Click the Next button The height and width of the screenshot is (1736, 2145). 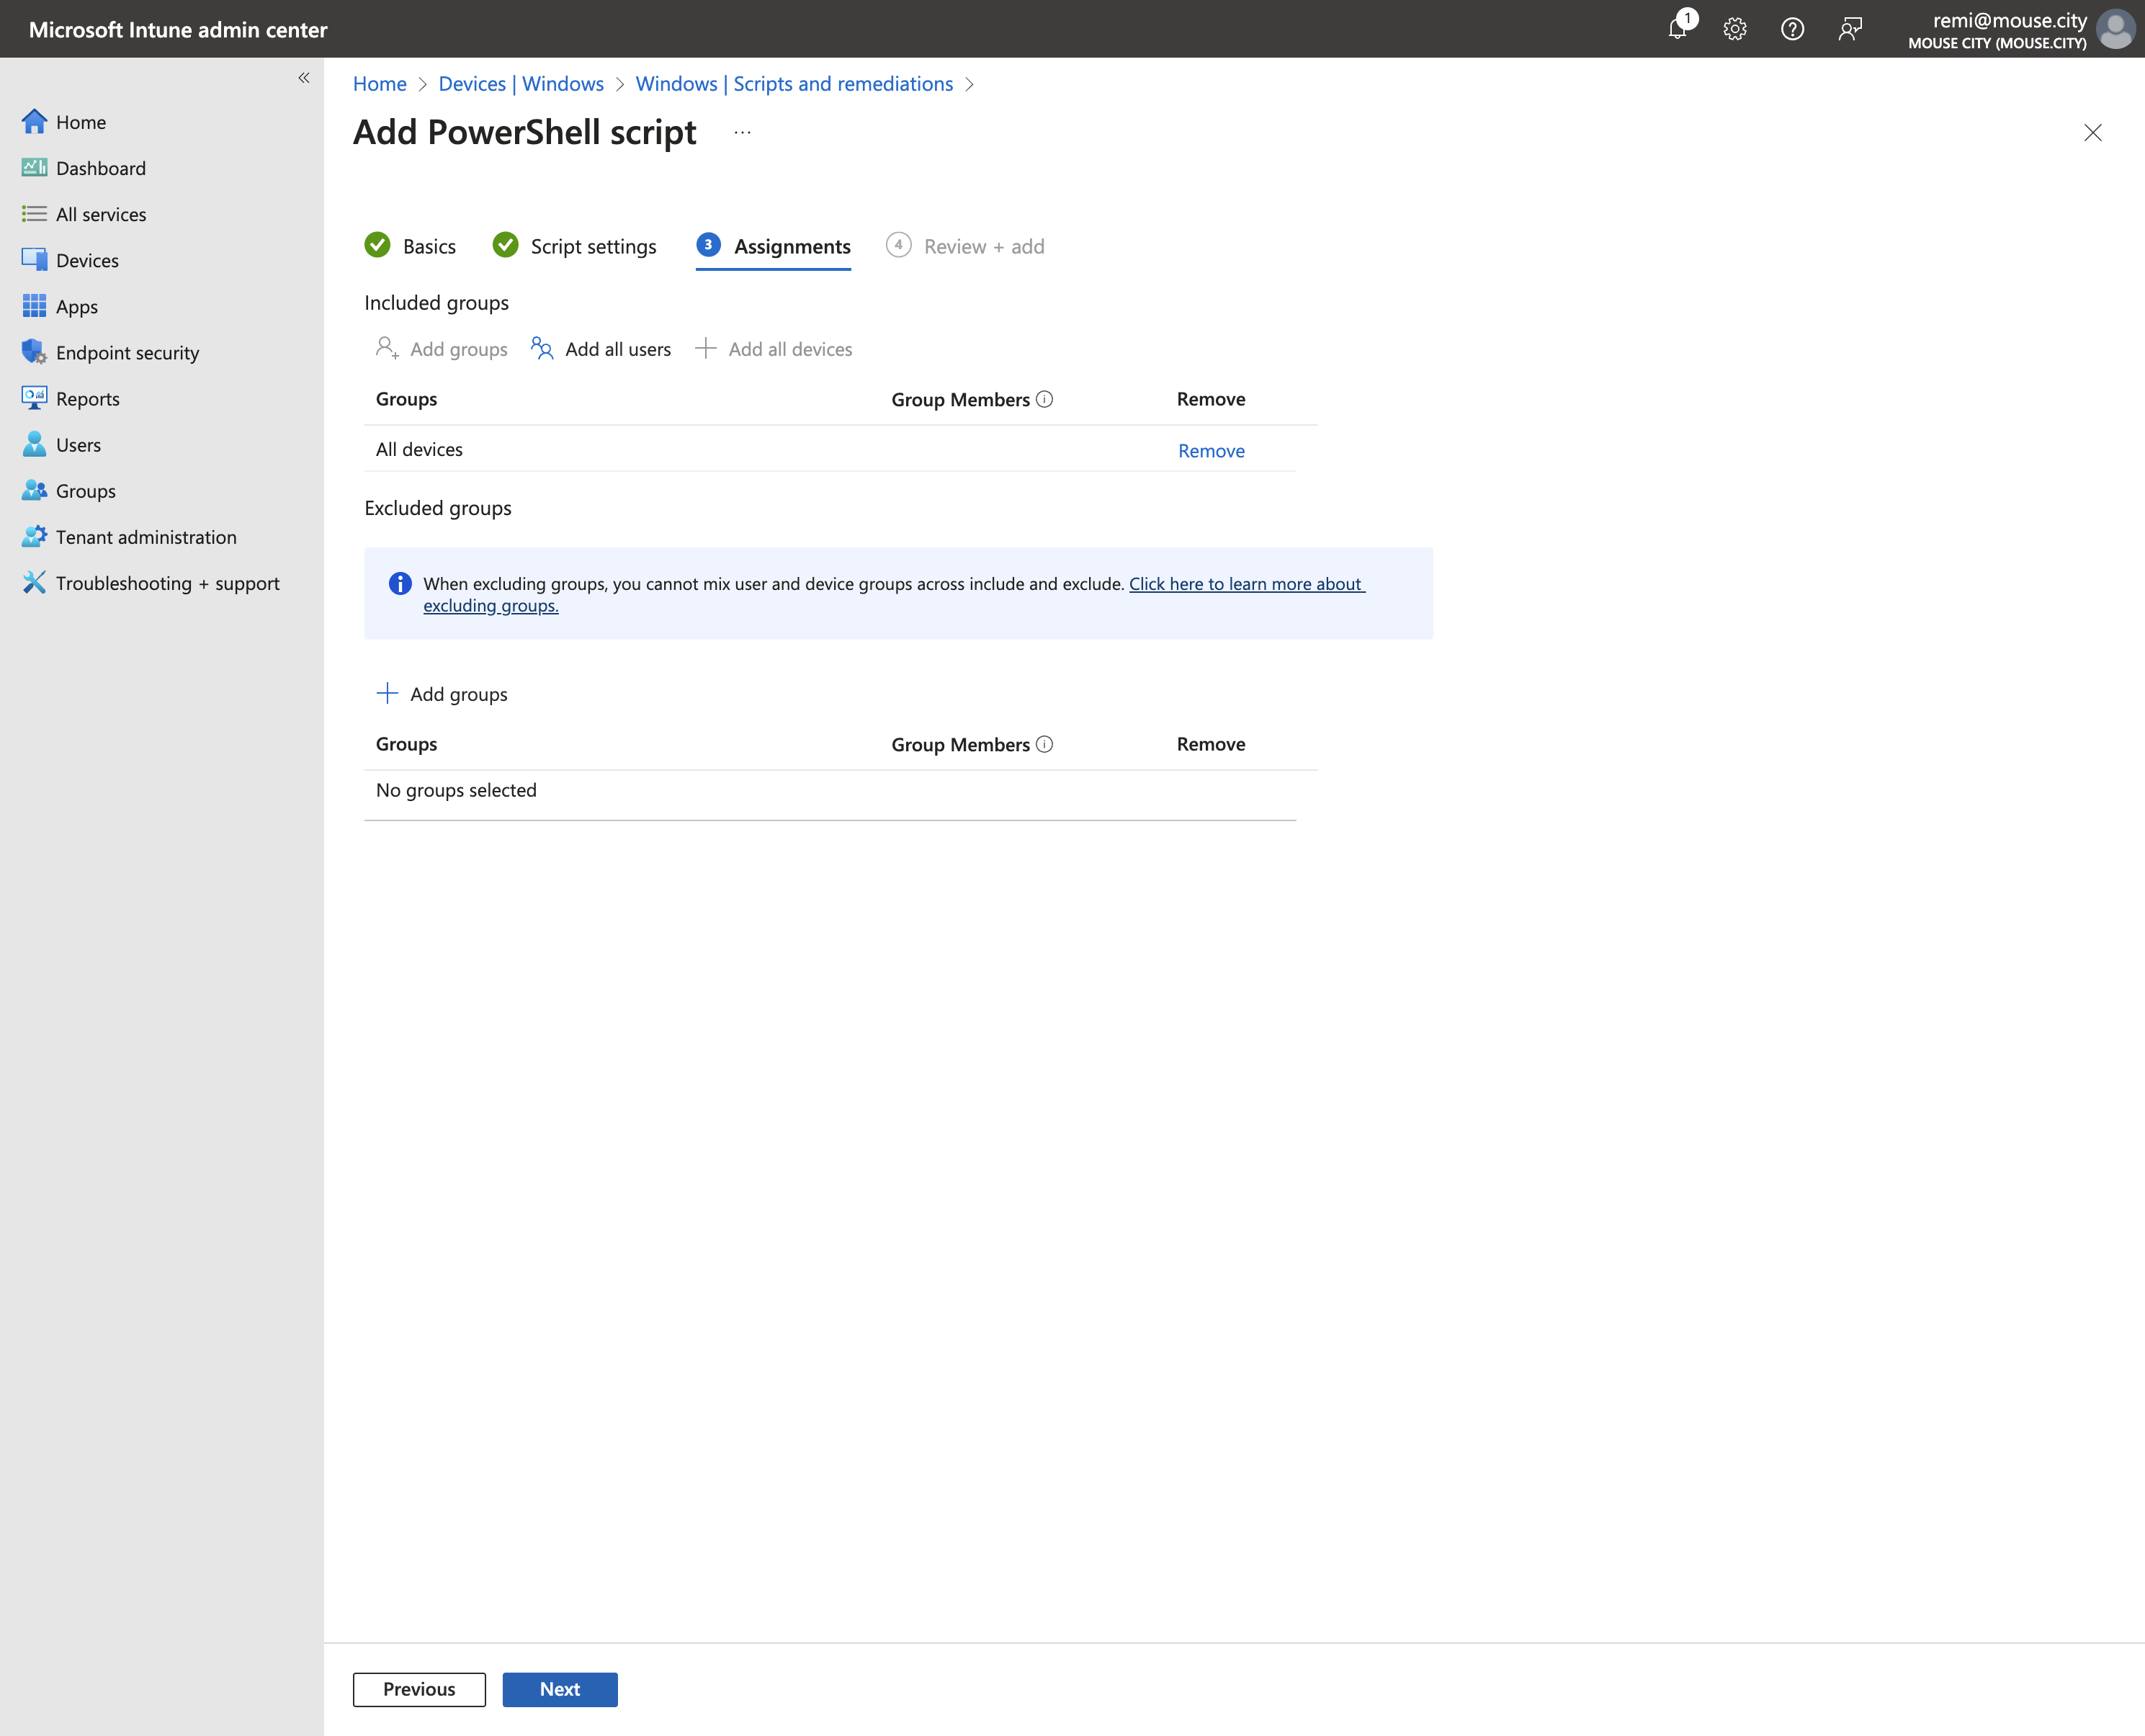(x=560, y=1689)
